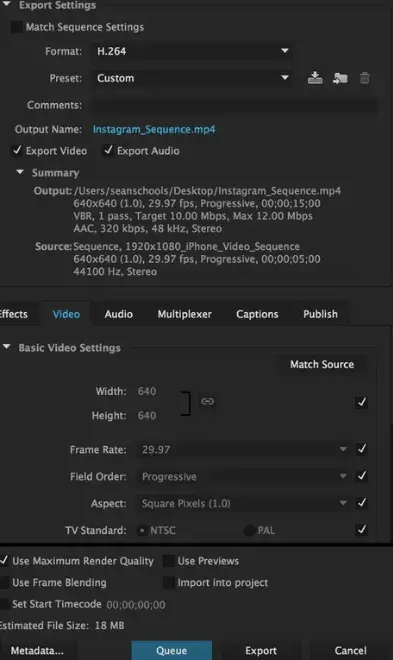Collapse the Export Settings section
Image resolution: width=393 pixels, height=660 pixels.
coord(7,5)
